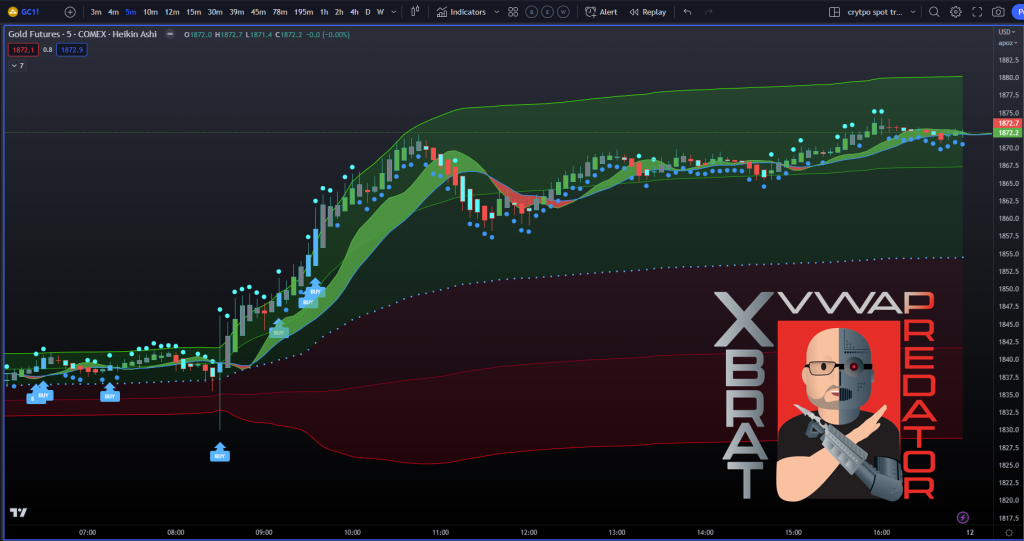Click the red sell price 1872.1
The image size is (1024, 541).
click(24, 50)
